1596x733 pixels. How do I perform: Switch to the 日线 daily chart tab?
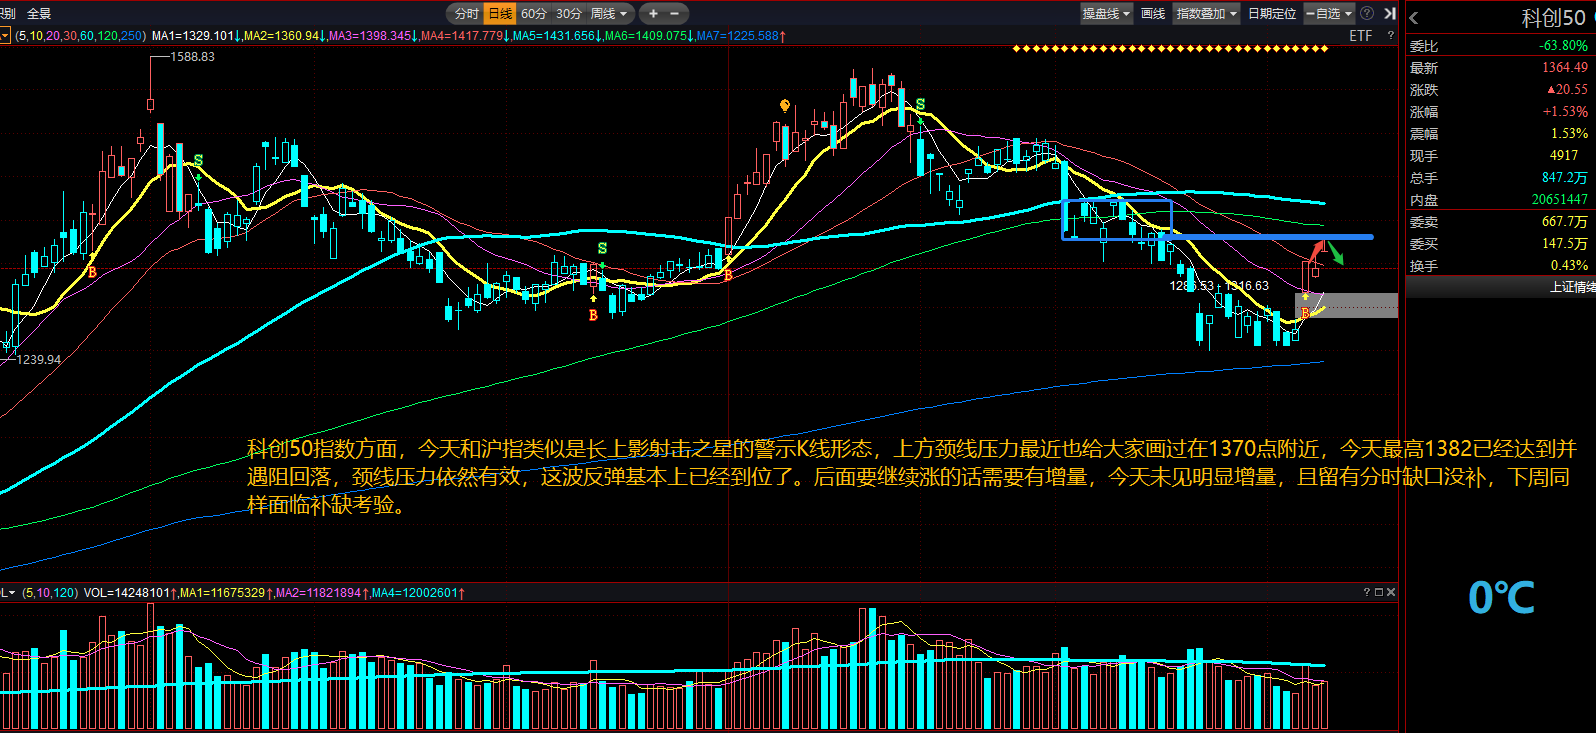500,14
